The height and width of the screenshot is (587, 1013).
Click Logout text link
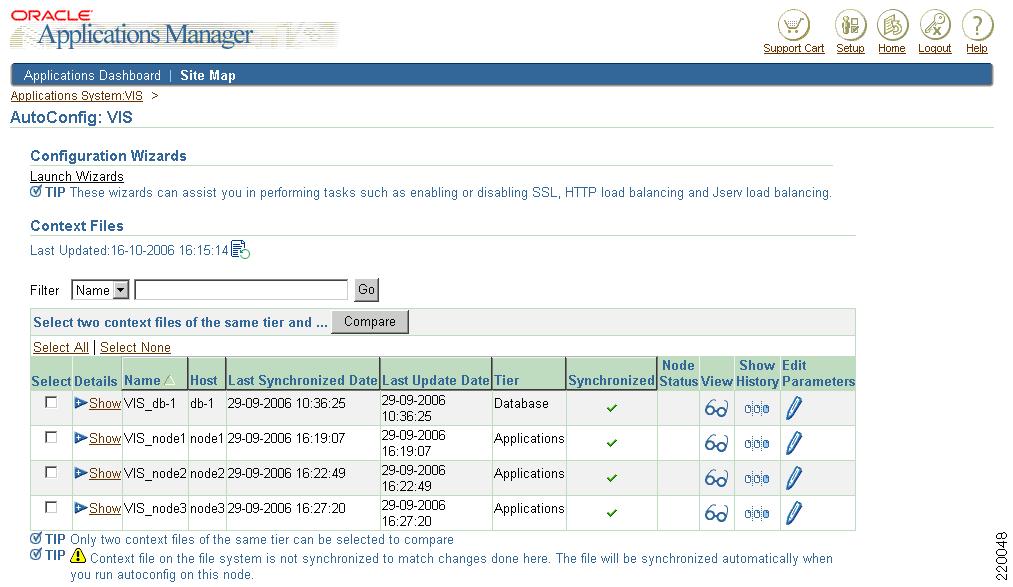pos(935,48)
